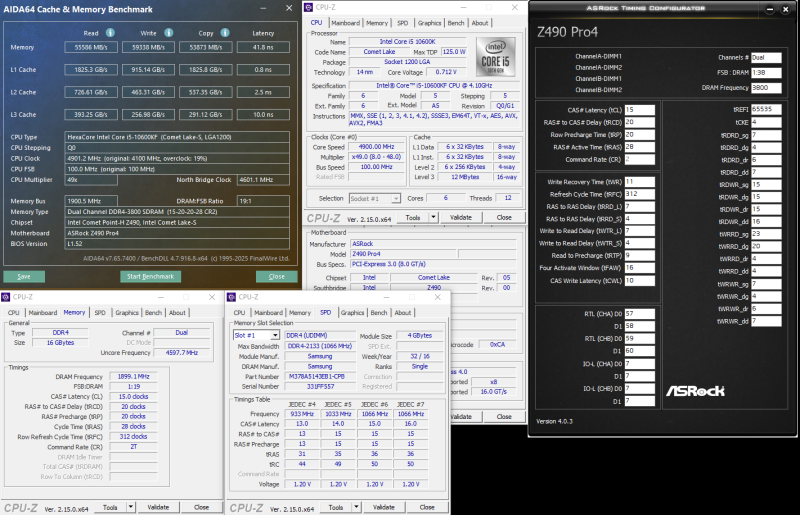This screenshot has width=800, height=515.
Task: Click the RTL (CHA) D0 field
Action: point(639,314)
